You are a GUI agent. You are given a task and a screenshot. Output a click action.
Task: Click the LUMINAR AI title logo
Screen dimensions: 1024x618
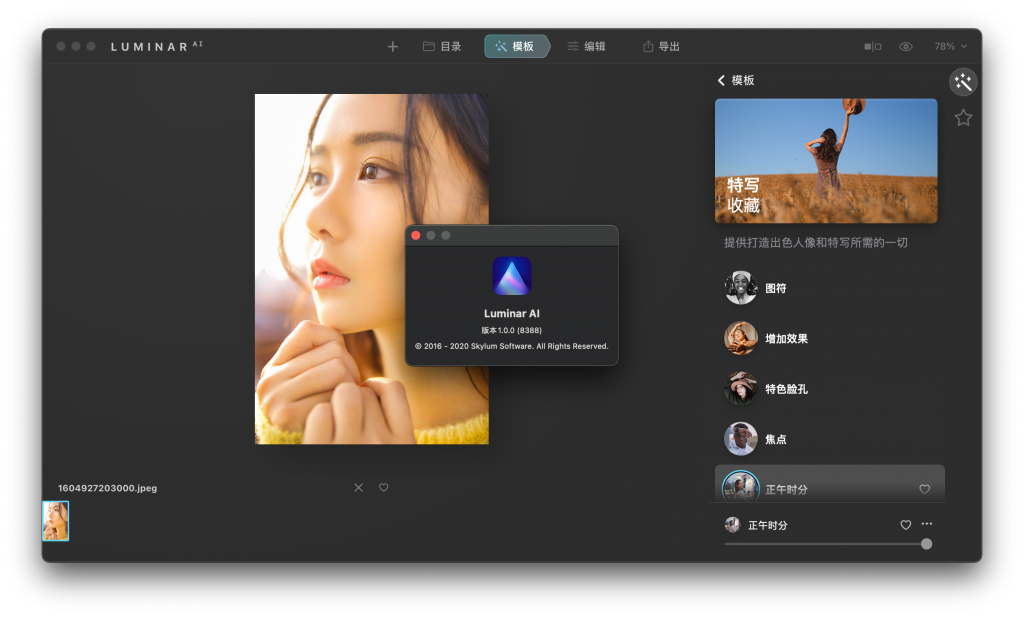pyautogui.click(x=157, y=46)
